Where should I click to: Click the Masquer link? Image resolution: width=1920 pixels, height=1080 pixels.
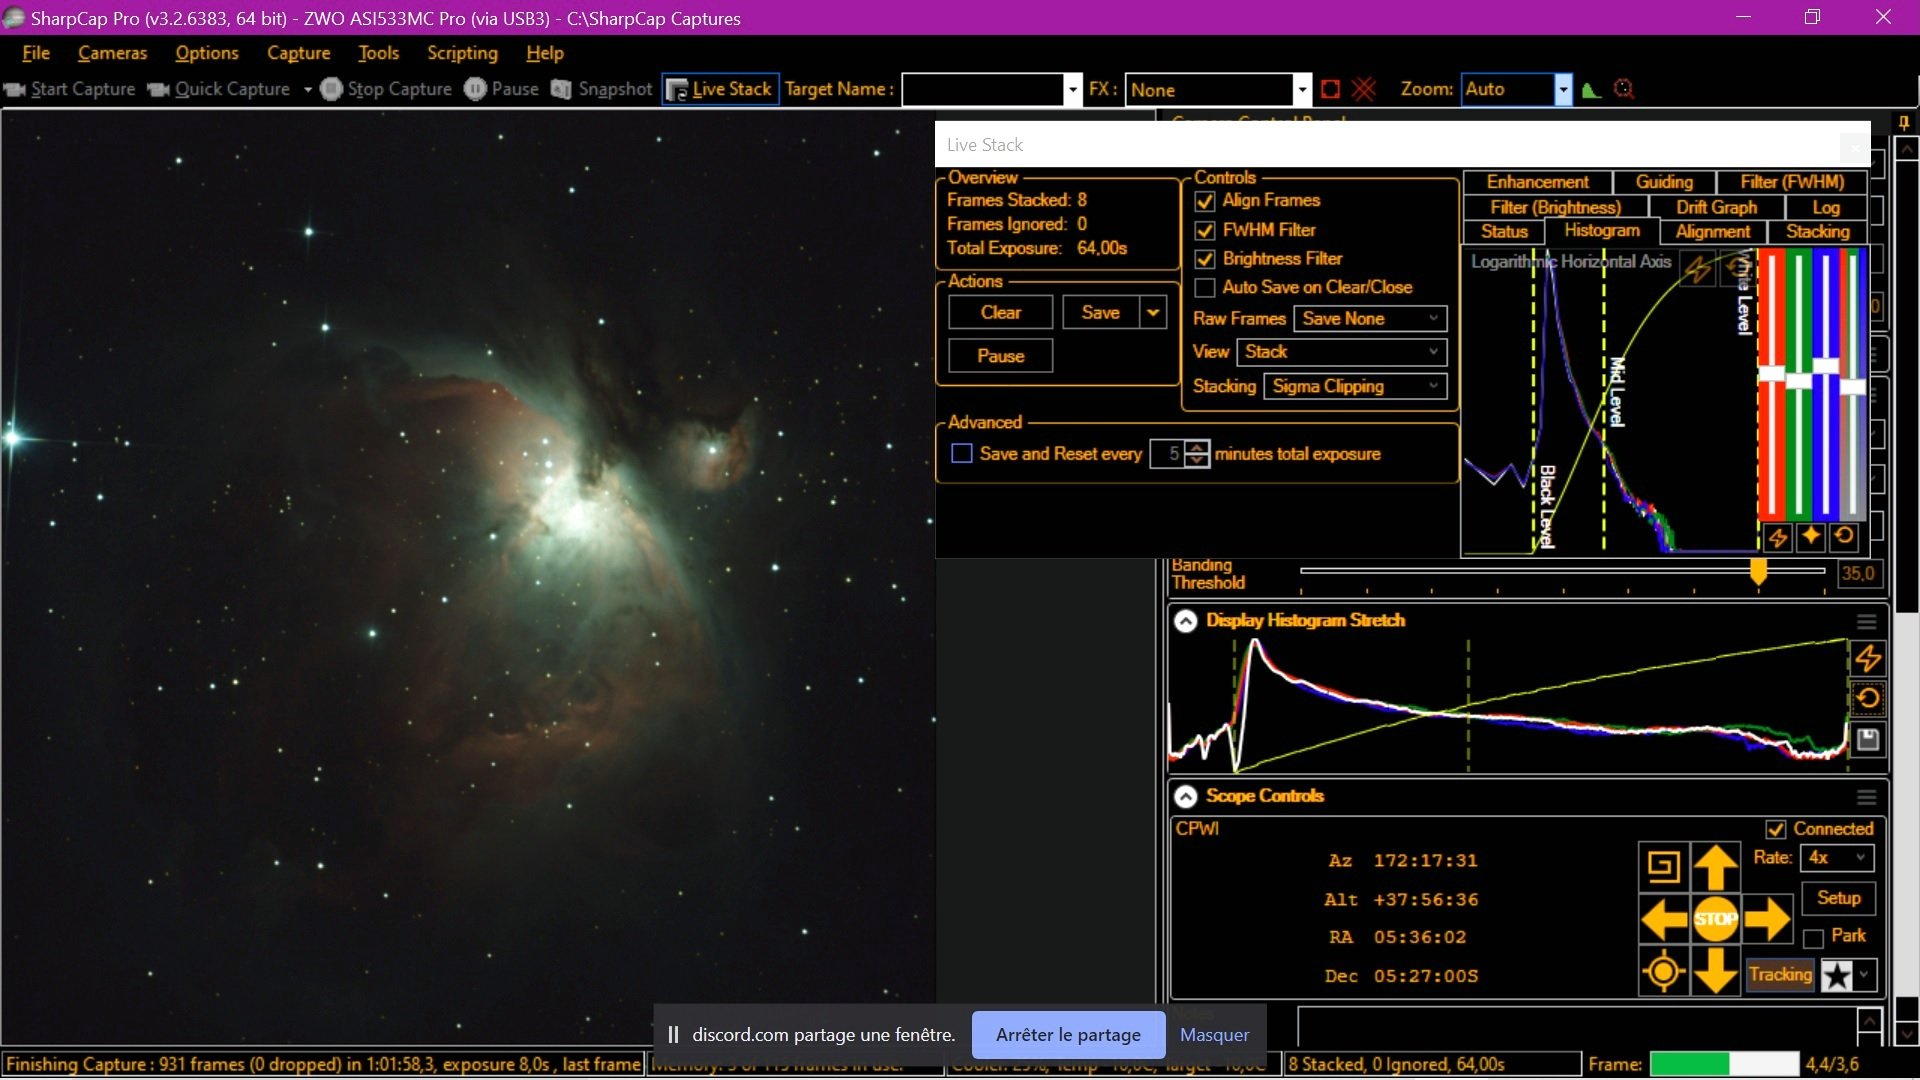pyautogui.click(x=1214, y=1035)
